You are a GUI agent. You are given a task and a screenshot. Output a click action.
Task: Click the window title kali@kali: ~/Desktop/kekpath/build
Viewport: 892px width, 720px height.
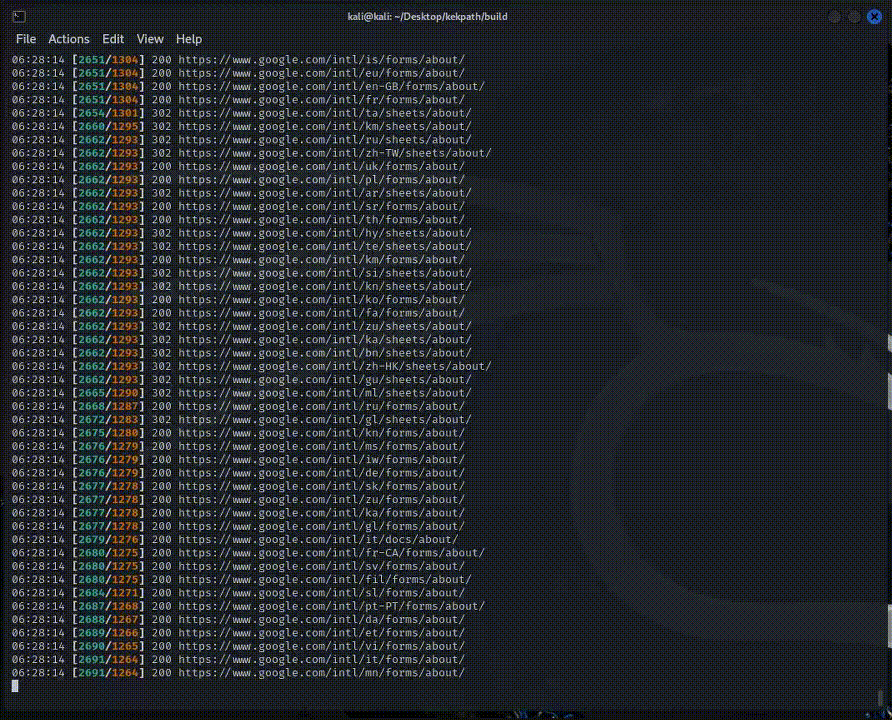427,16
